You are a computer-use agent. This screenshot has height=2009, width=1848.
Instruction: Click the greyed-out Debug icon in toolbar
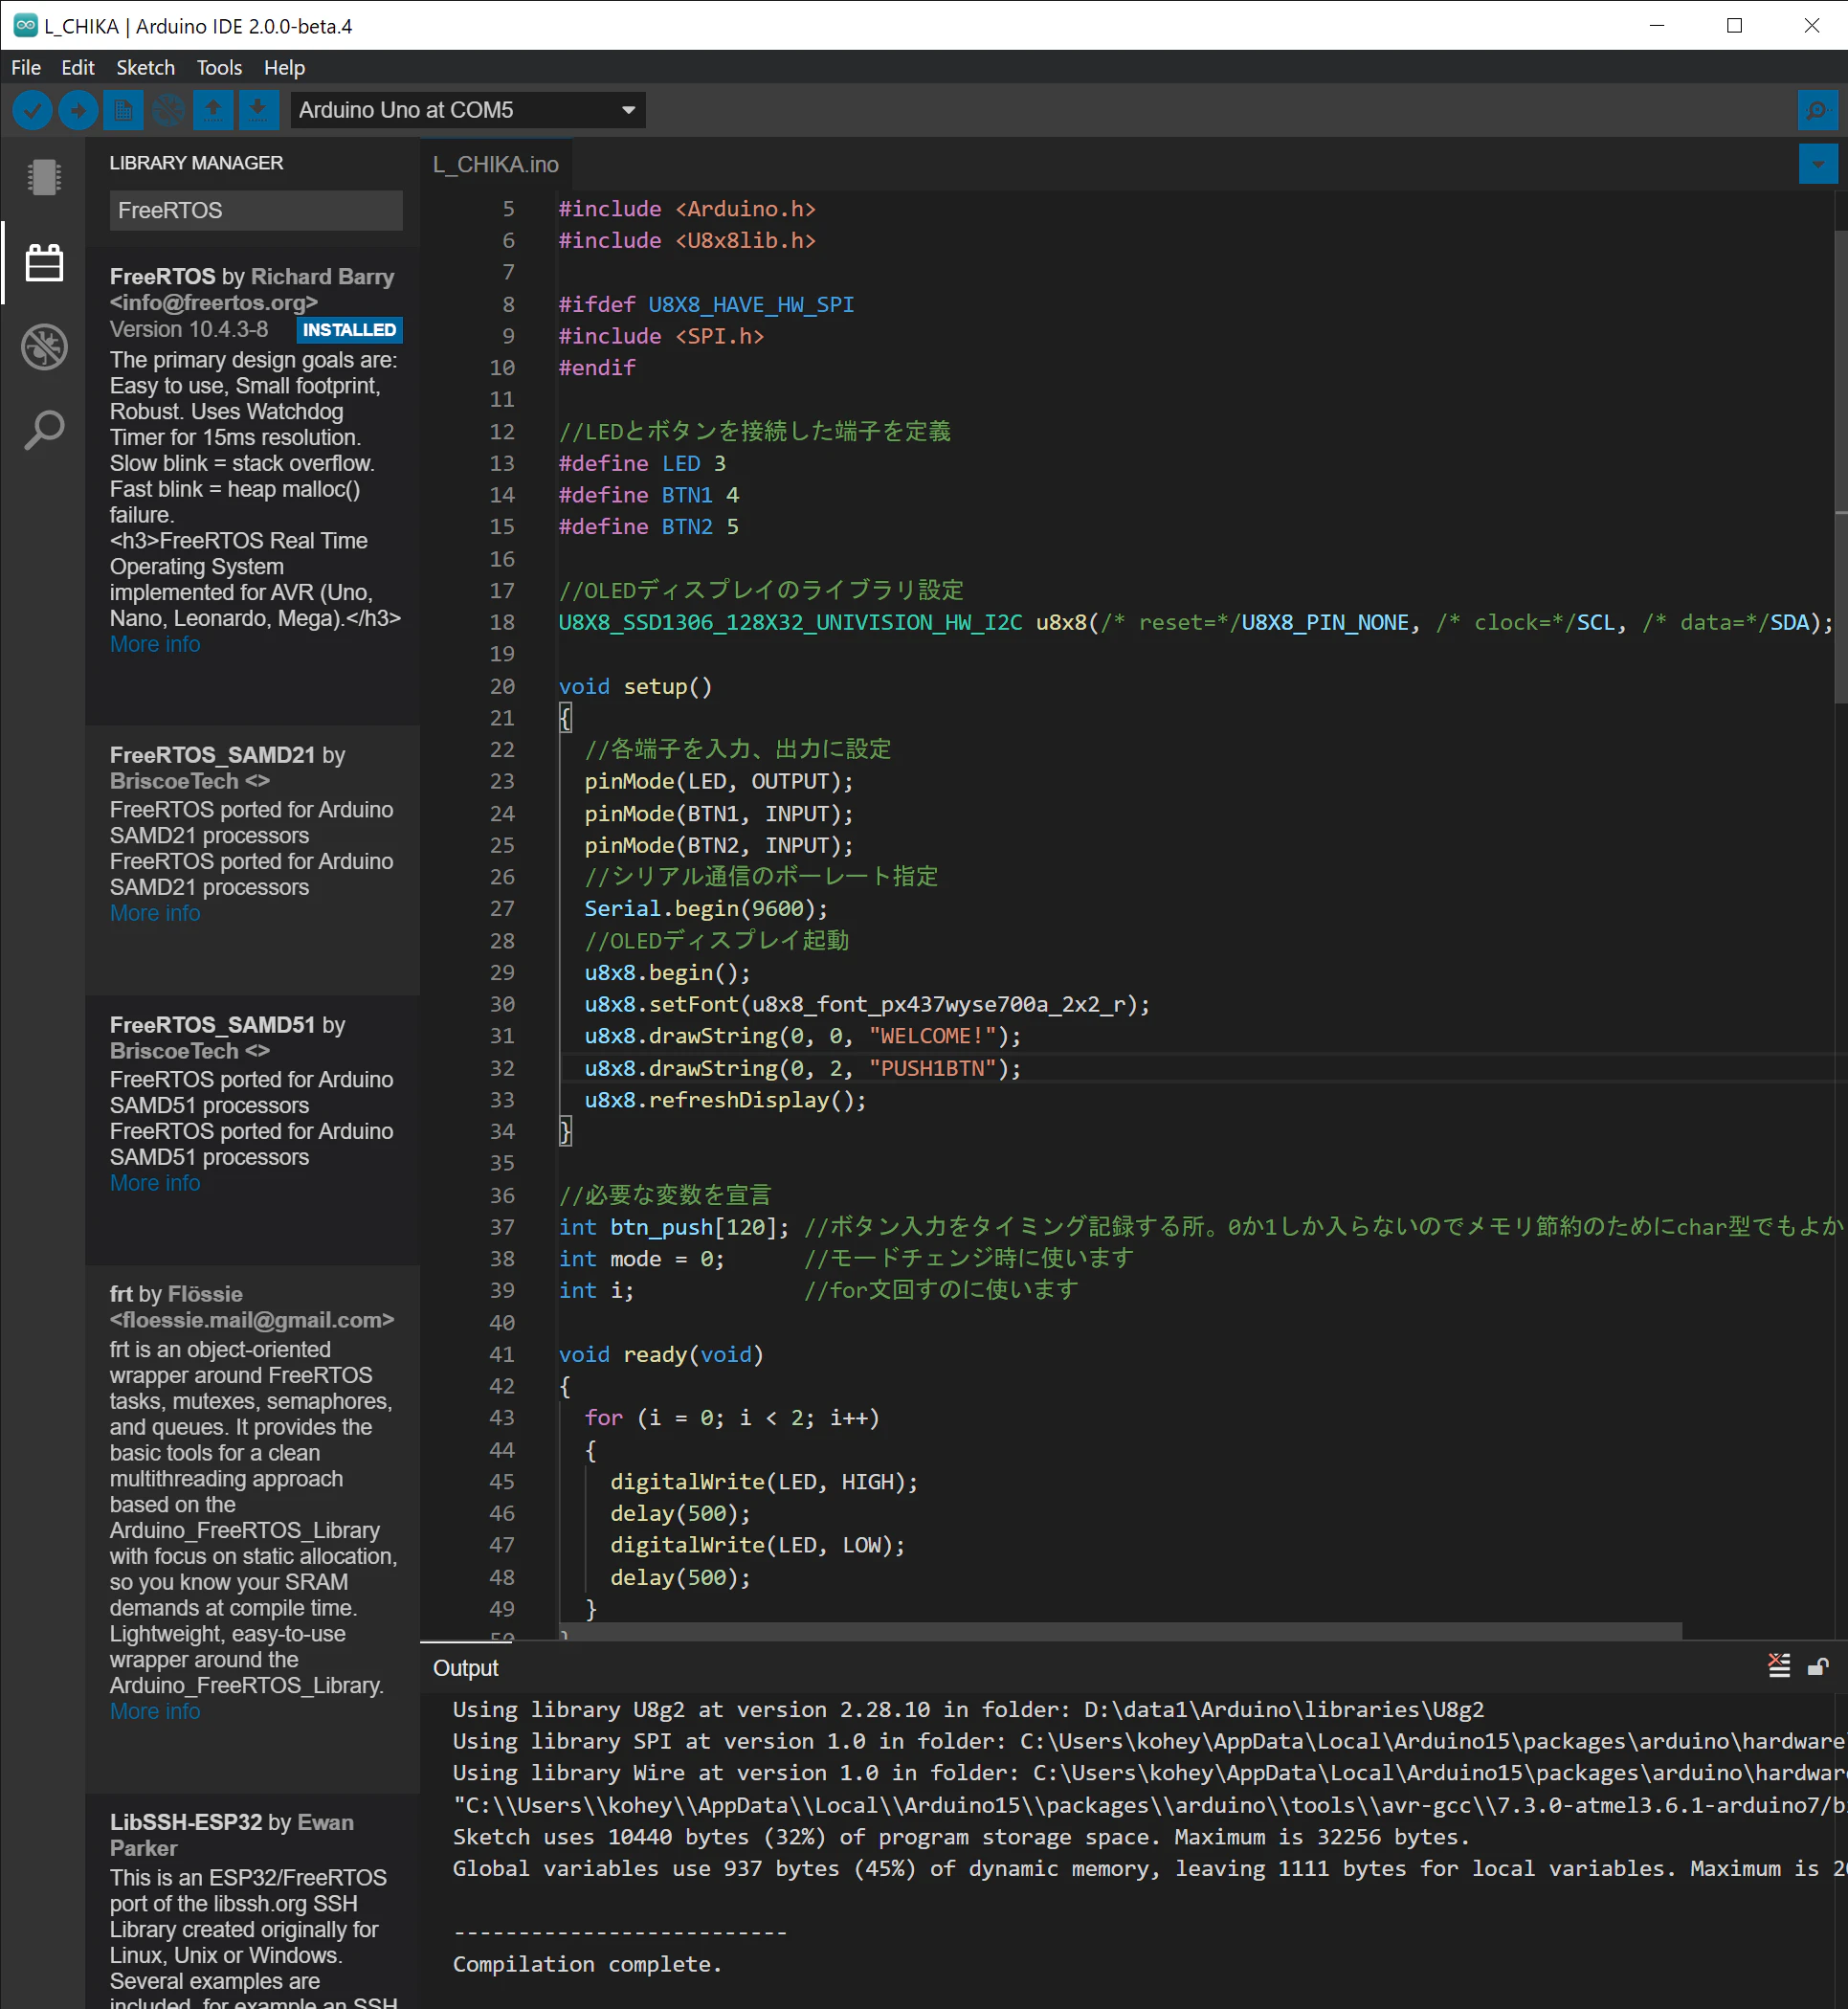point(168,110)
